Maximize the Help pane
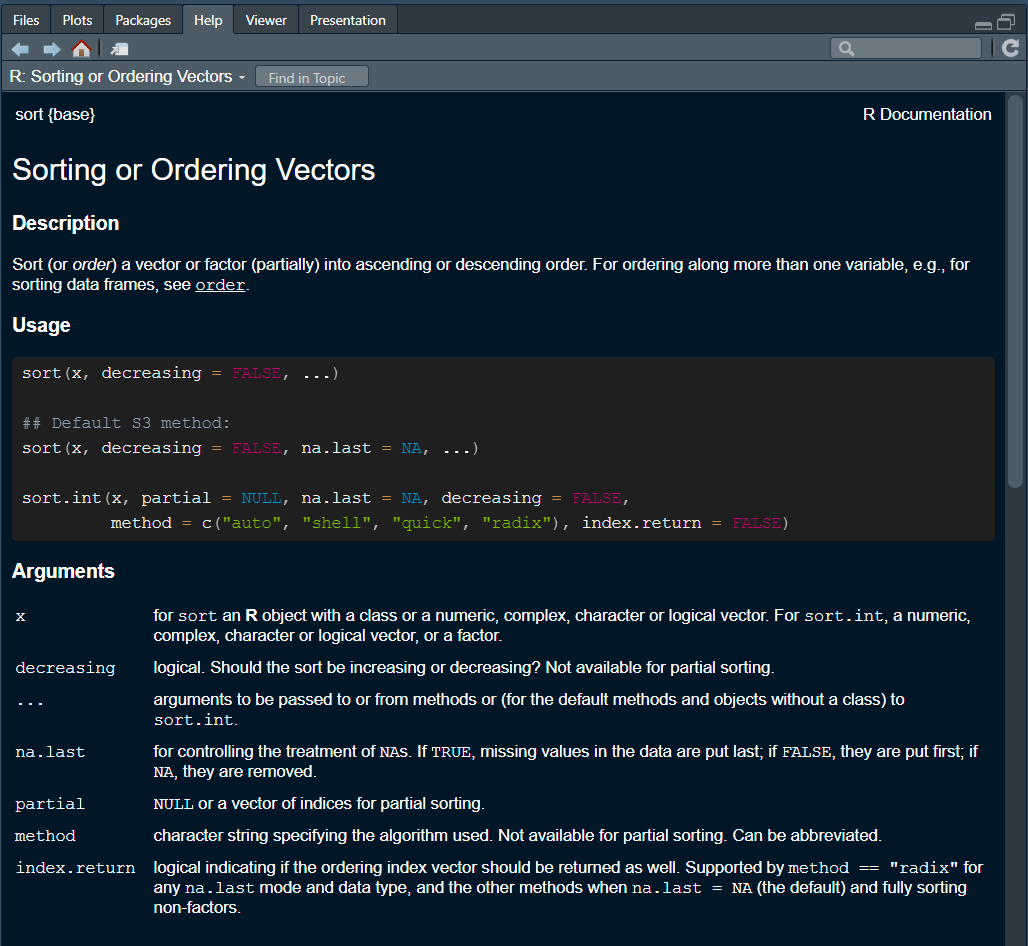The image size is (1028, 946). tap(1006, 22)
